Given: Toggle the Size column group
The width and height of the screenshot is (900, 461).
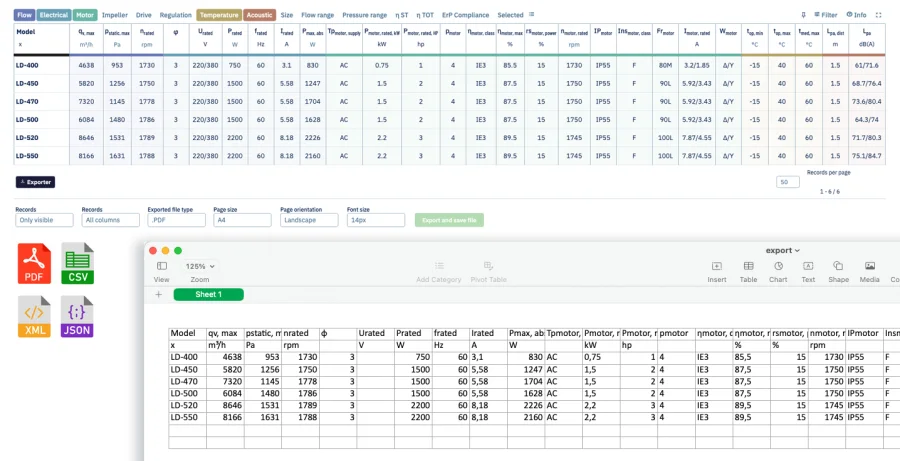Looking at the screenshot, I should [x=286, y=15].
